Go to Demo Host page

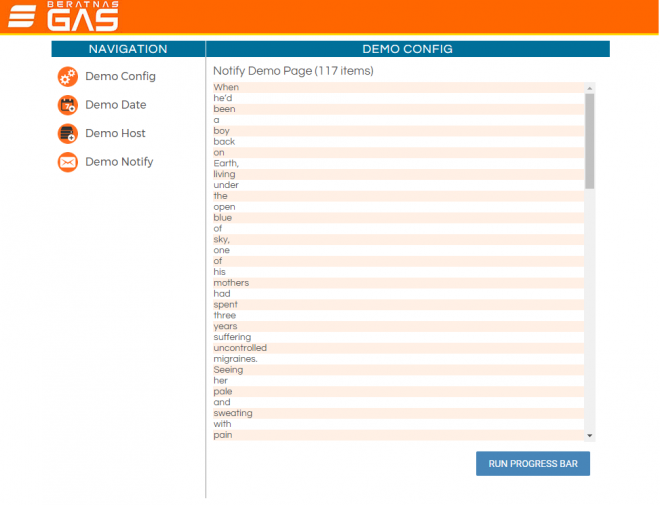(x=115, y=133)
